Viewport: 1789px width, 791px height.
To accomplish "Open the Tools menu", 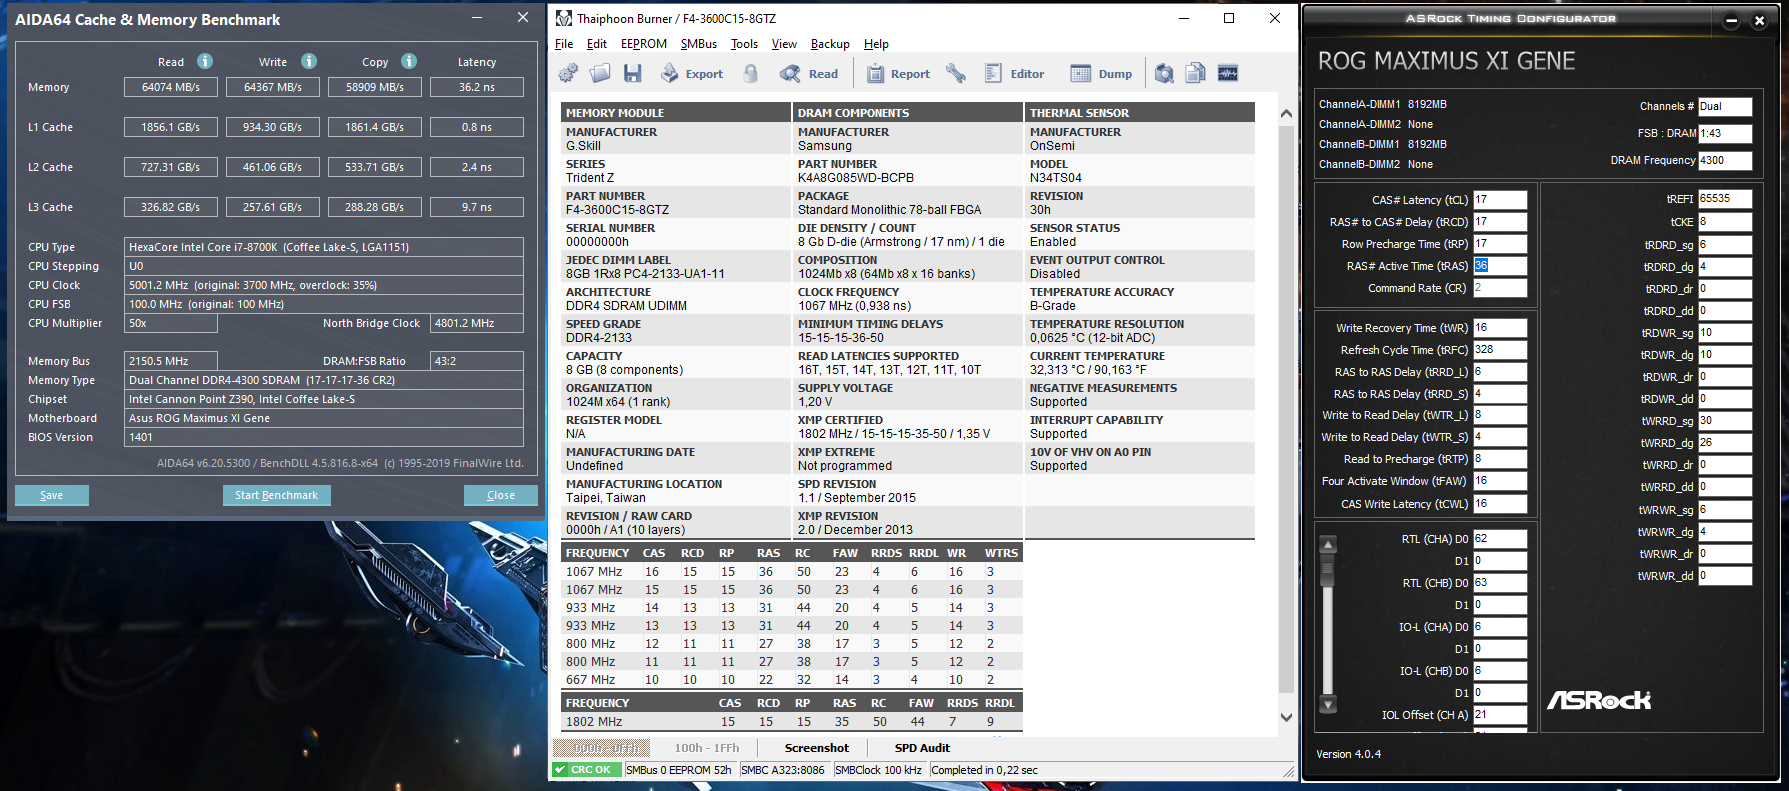I will tap(744, 44).
